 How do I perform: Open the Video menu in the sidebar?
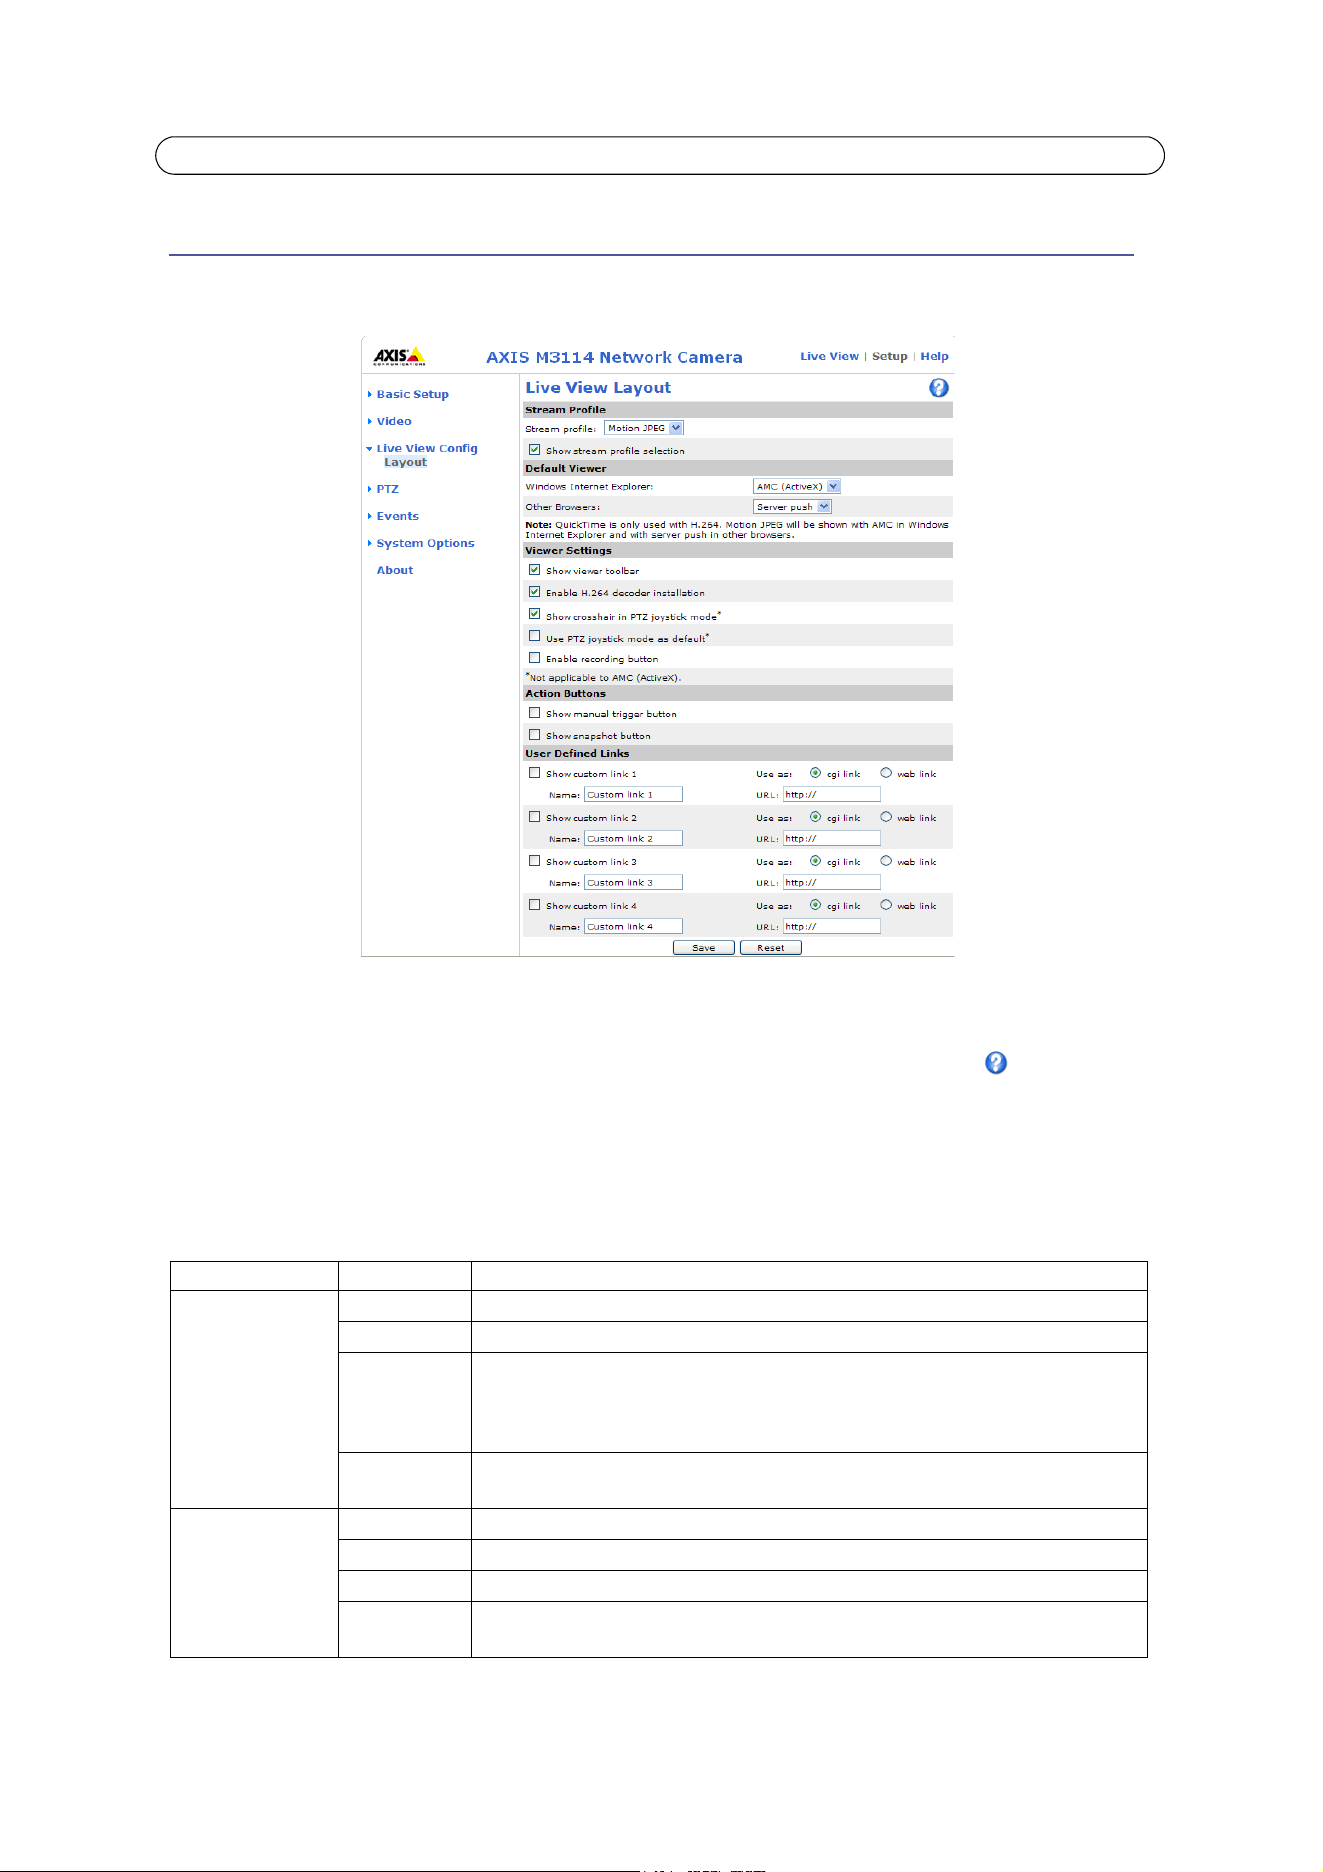394,421
